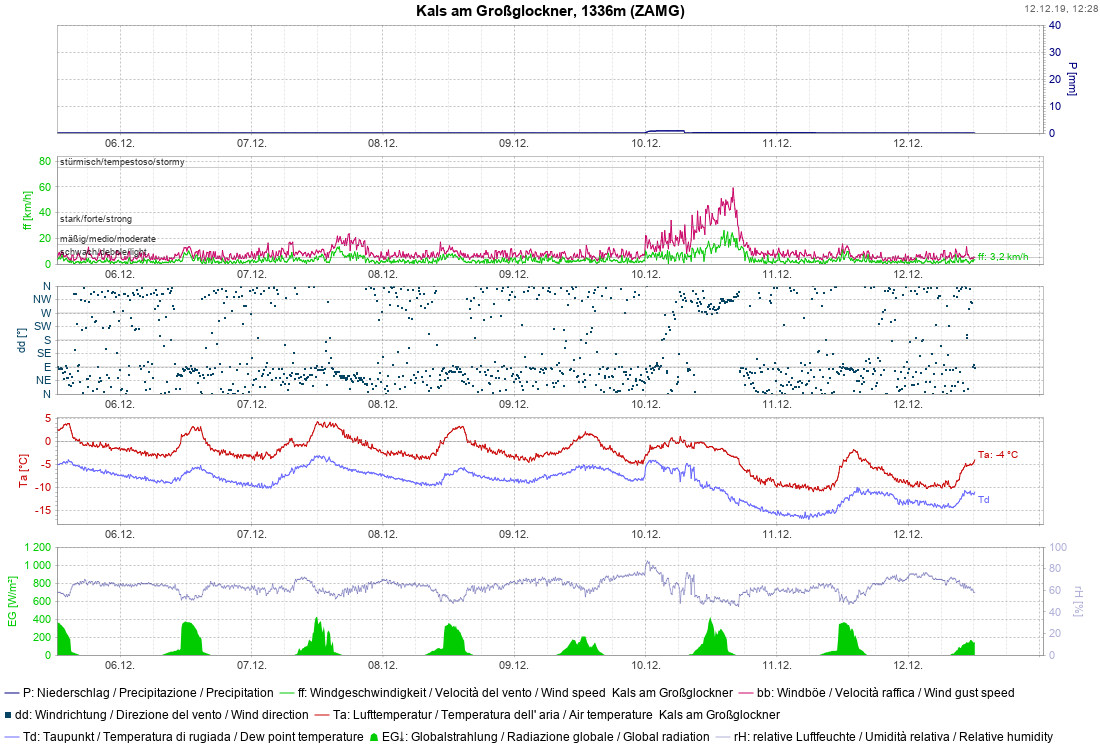Click the 'Ta: -4 °C' current temperature label

pos(998,455)
